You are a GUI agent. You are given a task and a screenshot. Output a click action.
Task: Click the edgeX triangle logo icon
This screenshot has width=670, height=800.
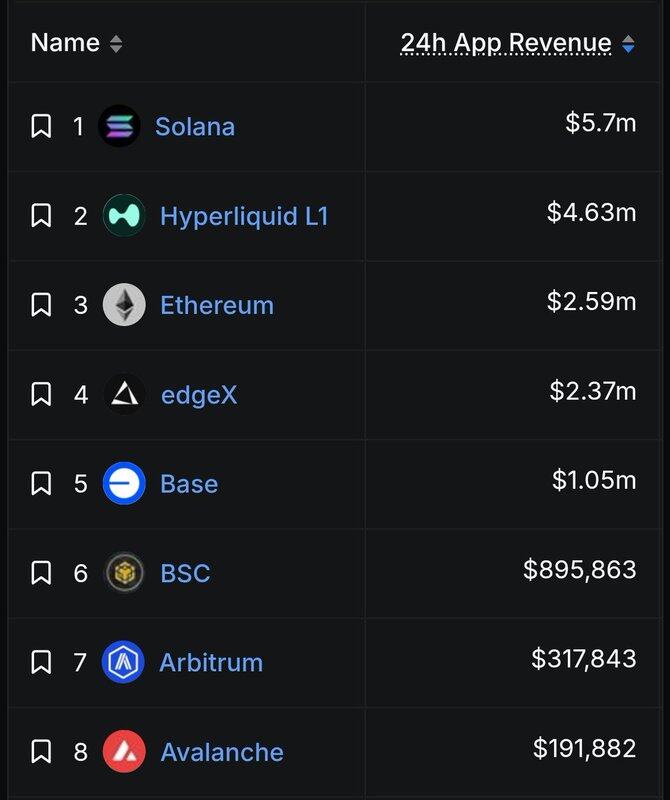(x=124, y=395)
